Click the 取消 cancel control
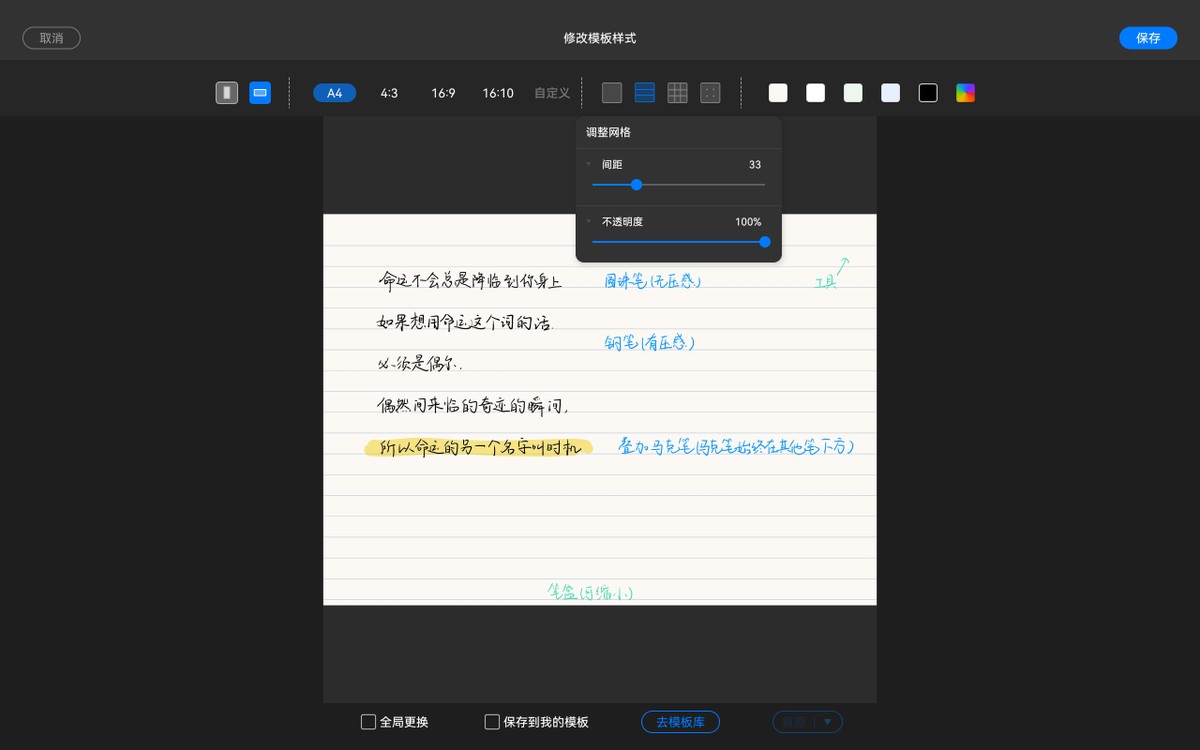 pos(51,37)
